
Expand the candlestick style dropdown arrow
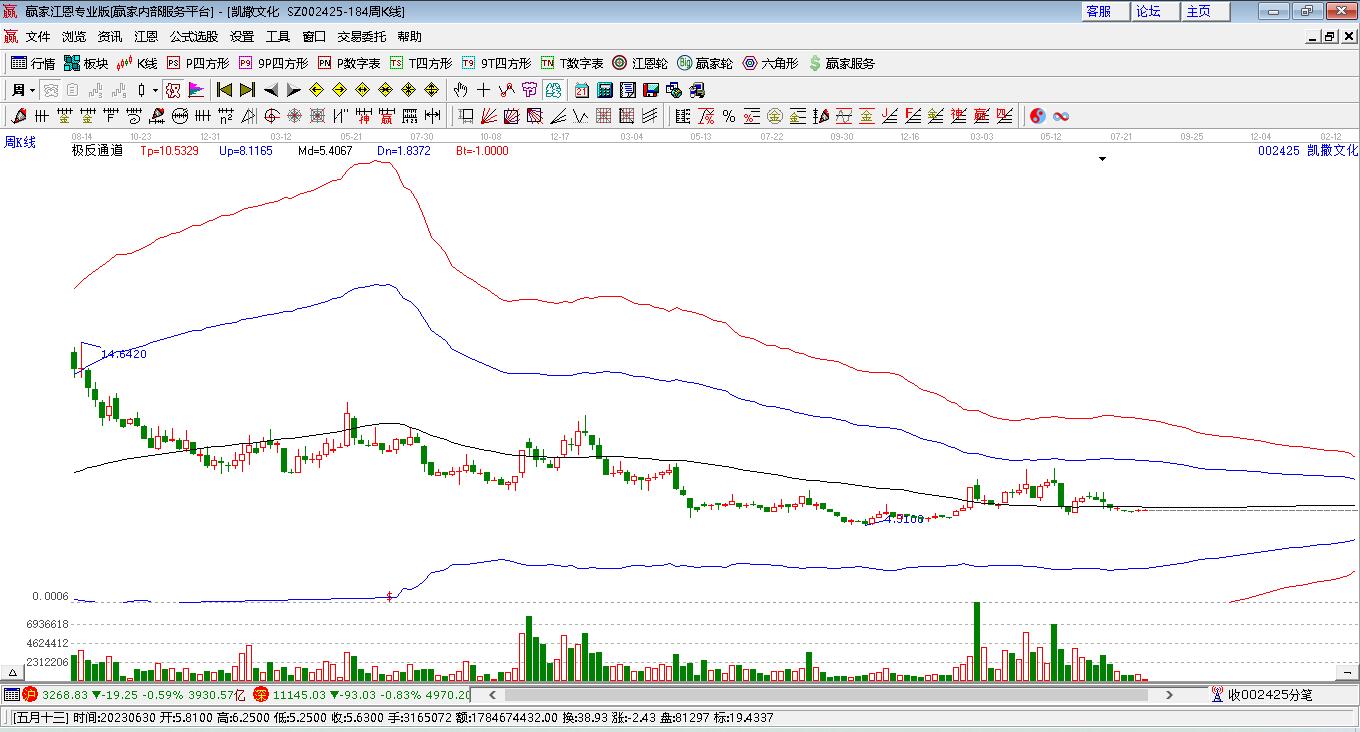point(155,90)
